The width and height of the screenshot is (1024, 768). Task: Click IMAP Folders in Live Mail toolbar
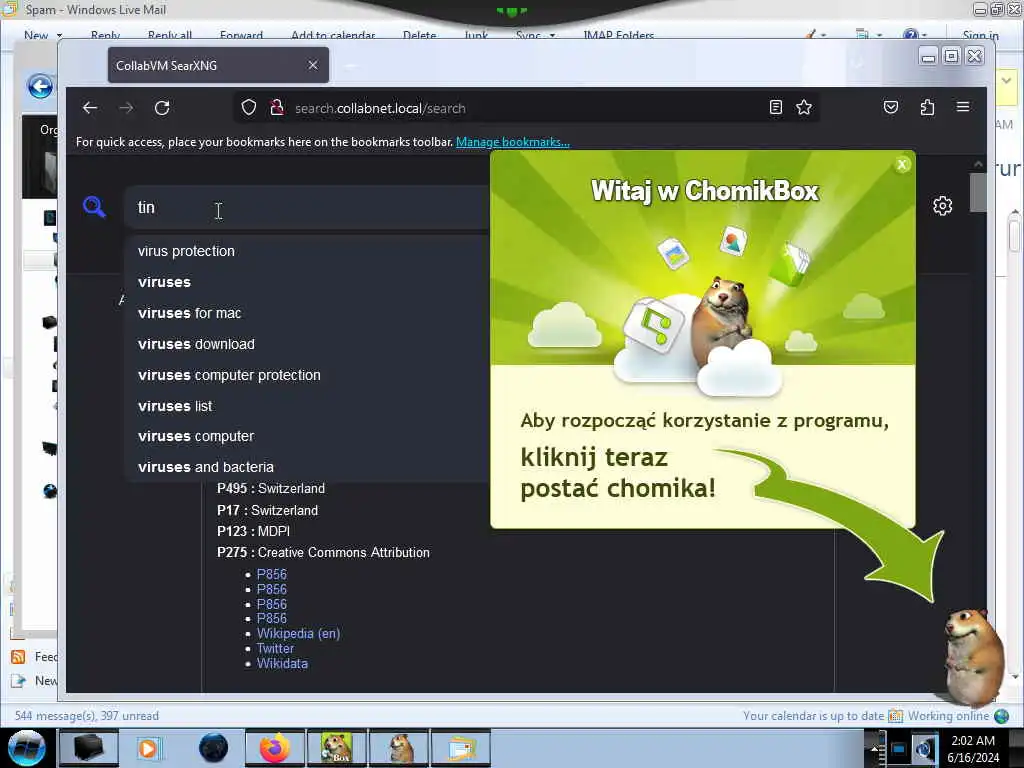pyautogui.click(x=618, y=35)
